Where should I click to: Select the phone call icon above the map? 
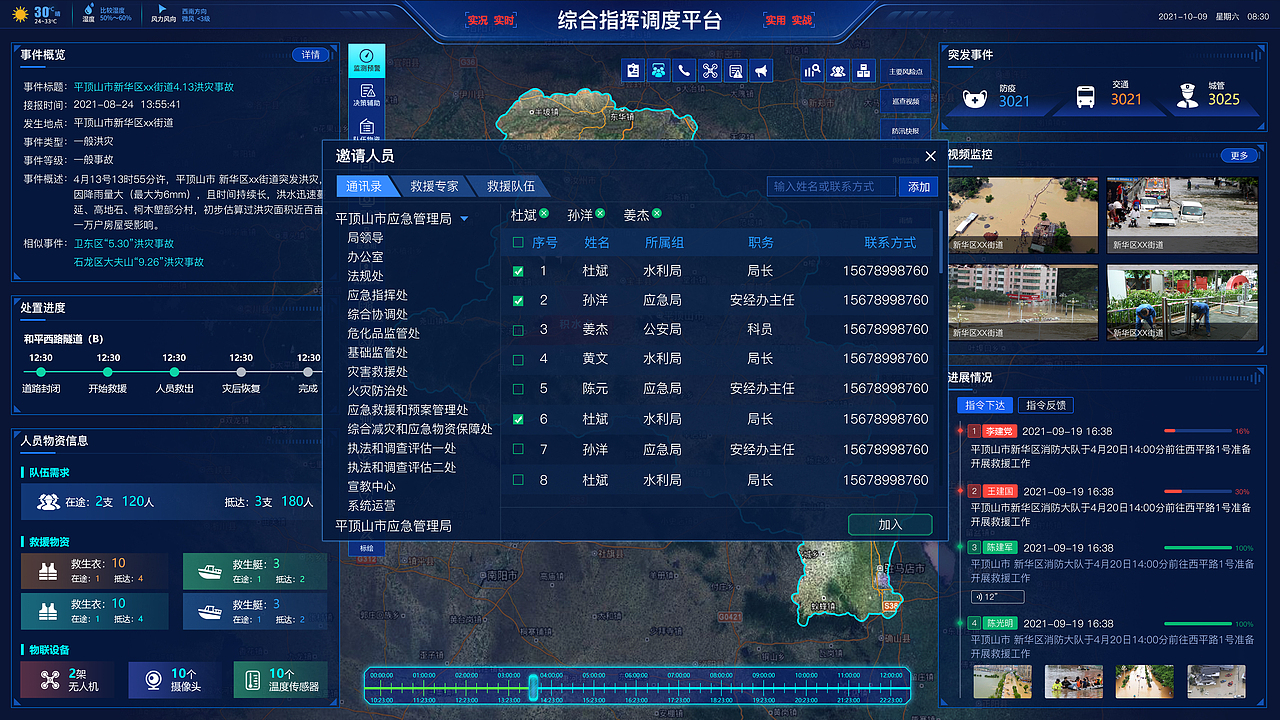coord(683,70)
